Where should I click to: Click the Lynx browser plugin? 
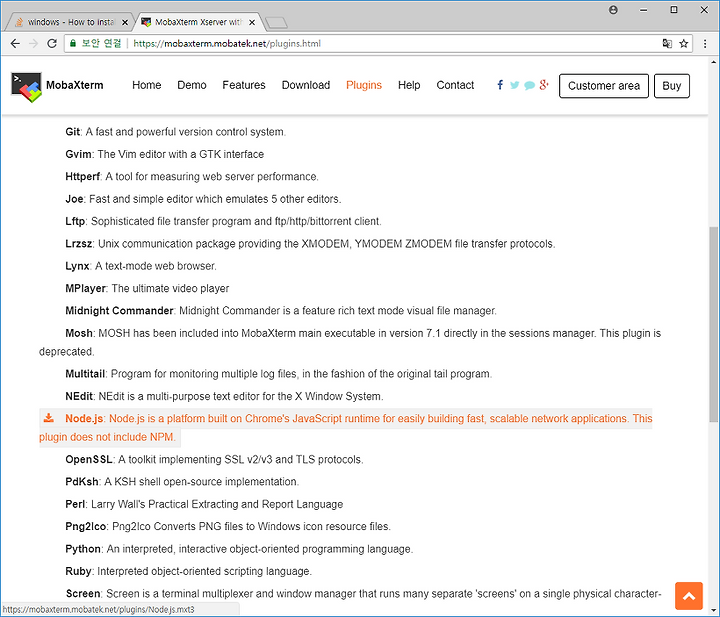coord(141,266)
